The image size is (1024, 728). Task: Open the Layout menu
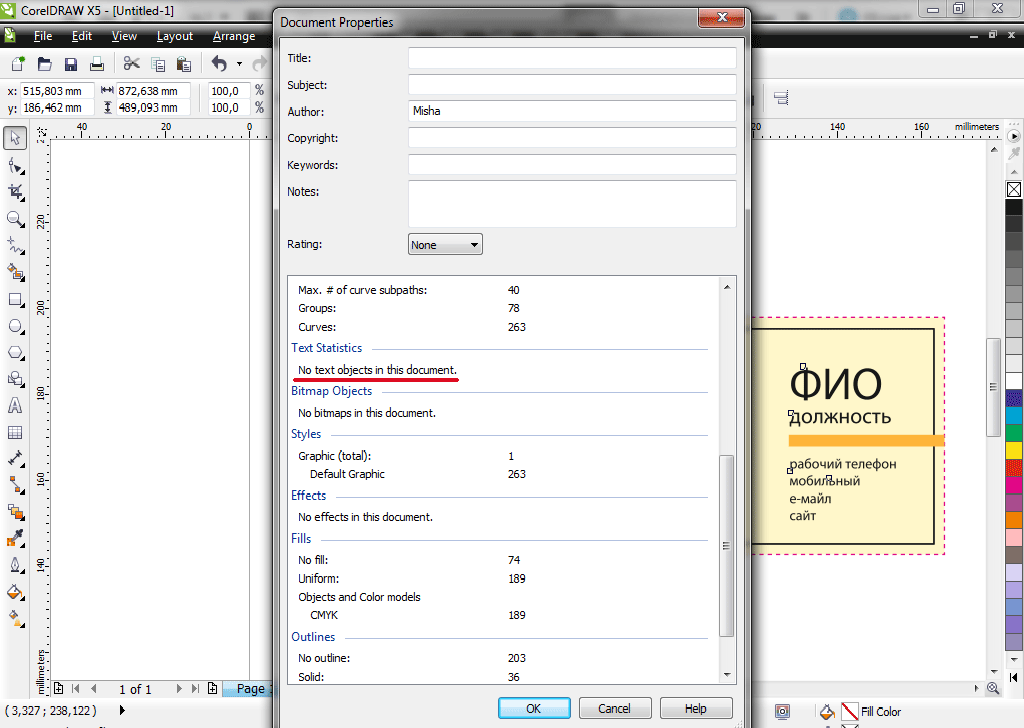pyautogui.click(x=175, y=36)
